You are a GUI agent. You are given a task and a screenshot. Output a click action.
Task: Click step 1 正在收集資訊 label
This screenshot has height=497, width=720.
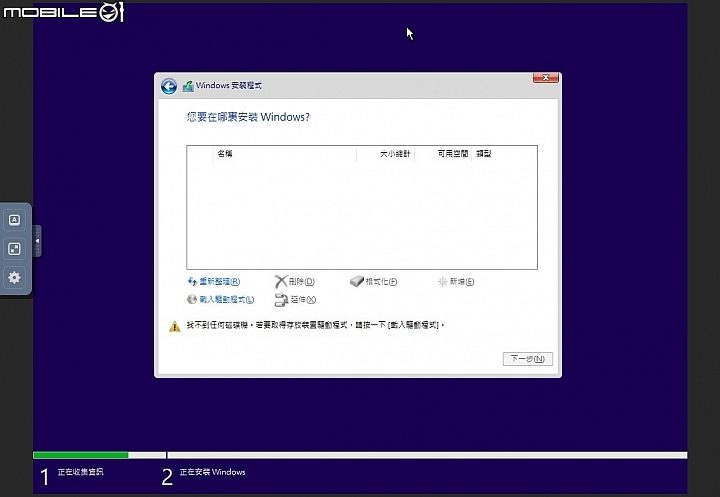(80, 472)
